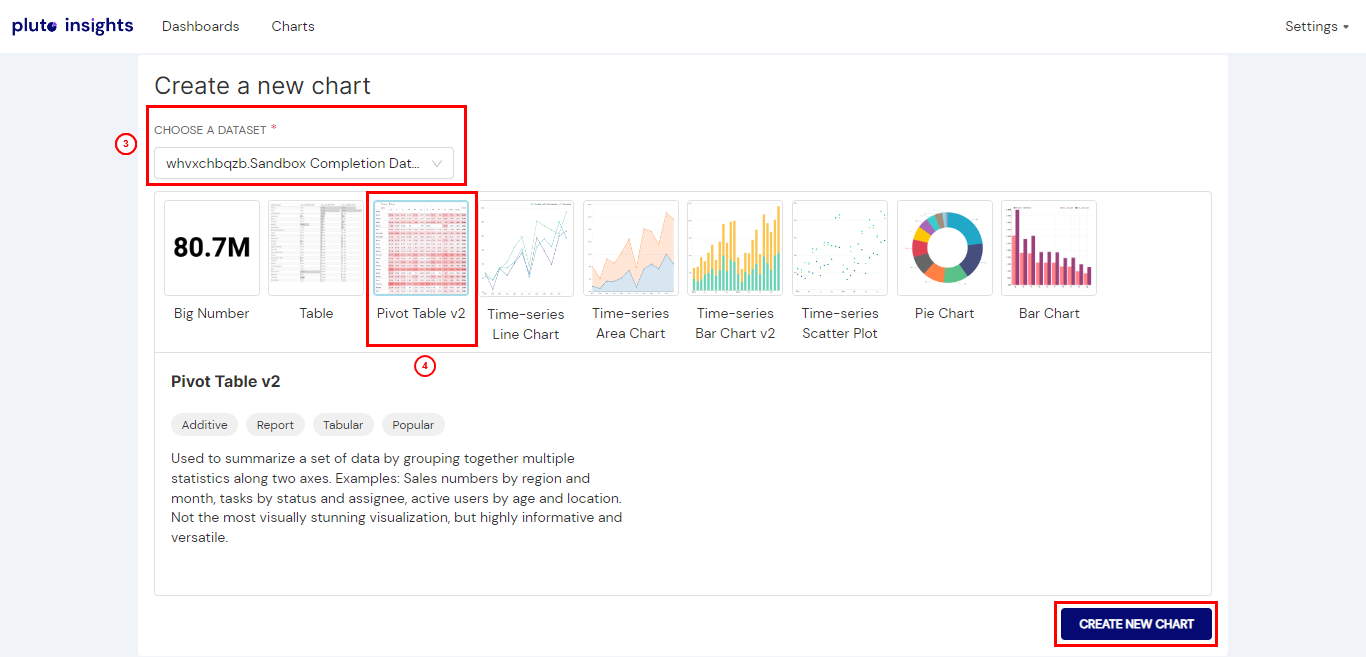Image resolution: width=1366 pixels, height=657 pixels.
Task: Open the Dashboards menu item
Action: (201, 26)
